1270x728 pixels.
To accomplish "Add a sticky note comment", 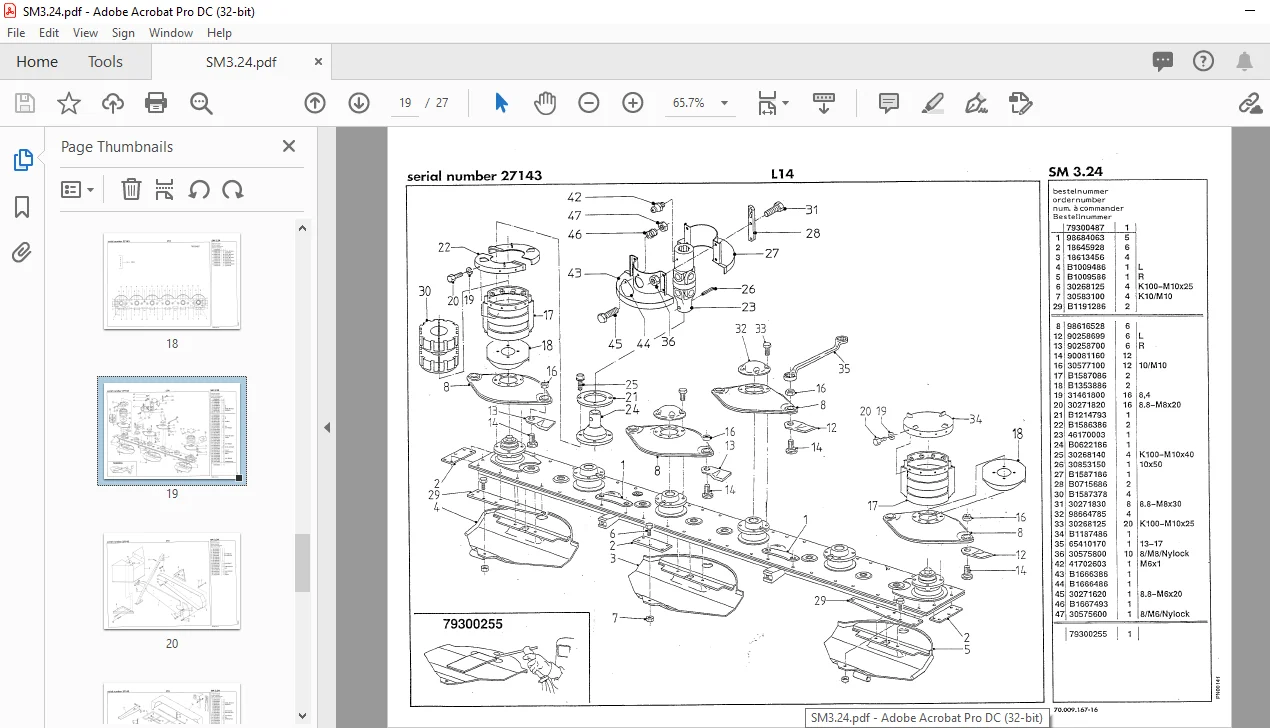I will tap(888, 103).
